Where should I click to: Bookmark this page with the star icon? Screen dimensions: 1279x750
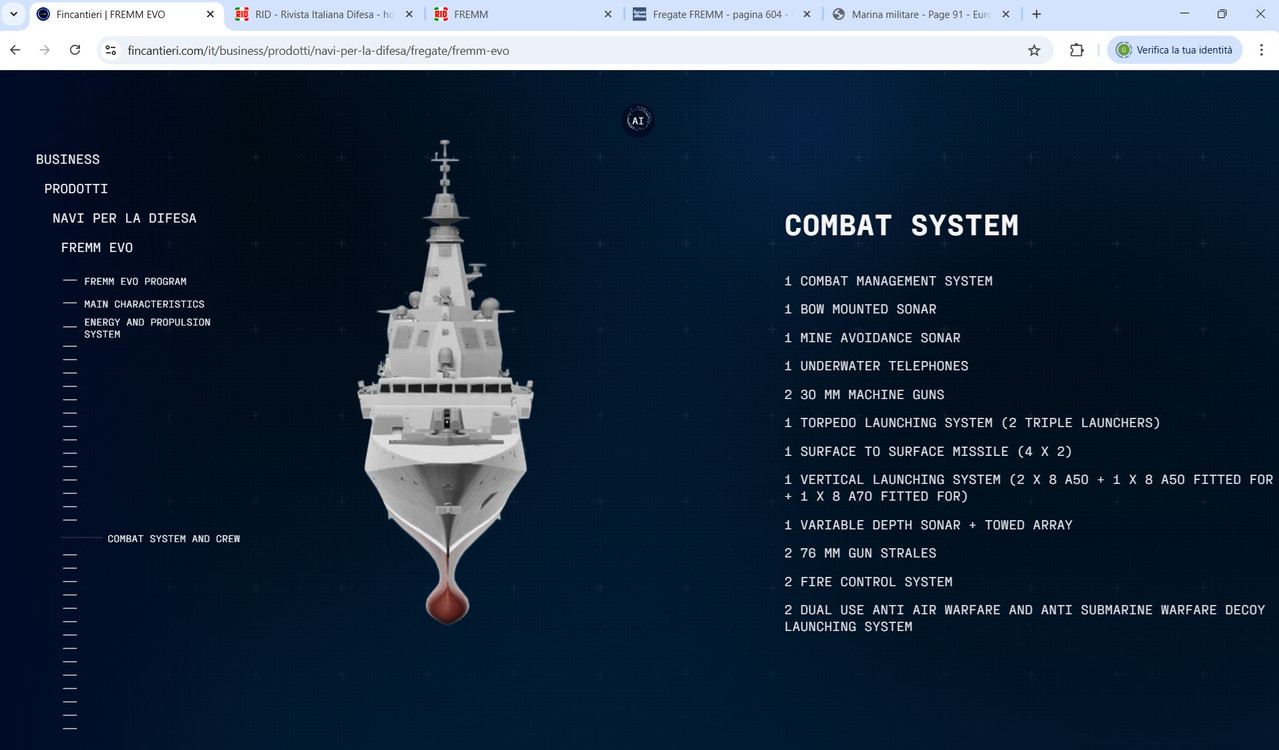pos(1034,50)
